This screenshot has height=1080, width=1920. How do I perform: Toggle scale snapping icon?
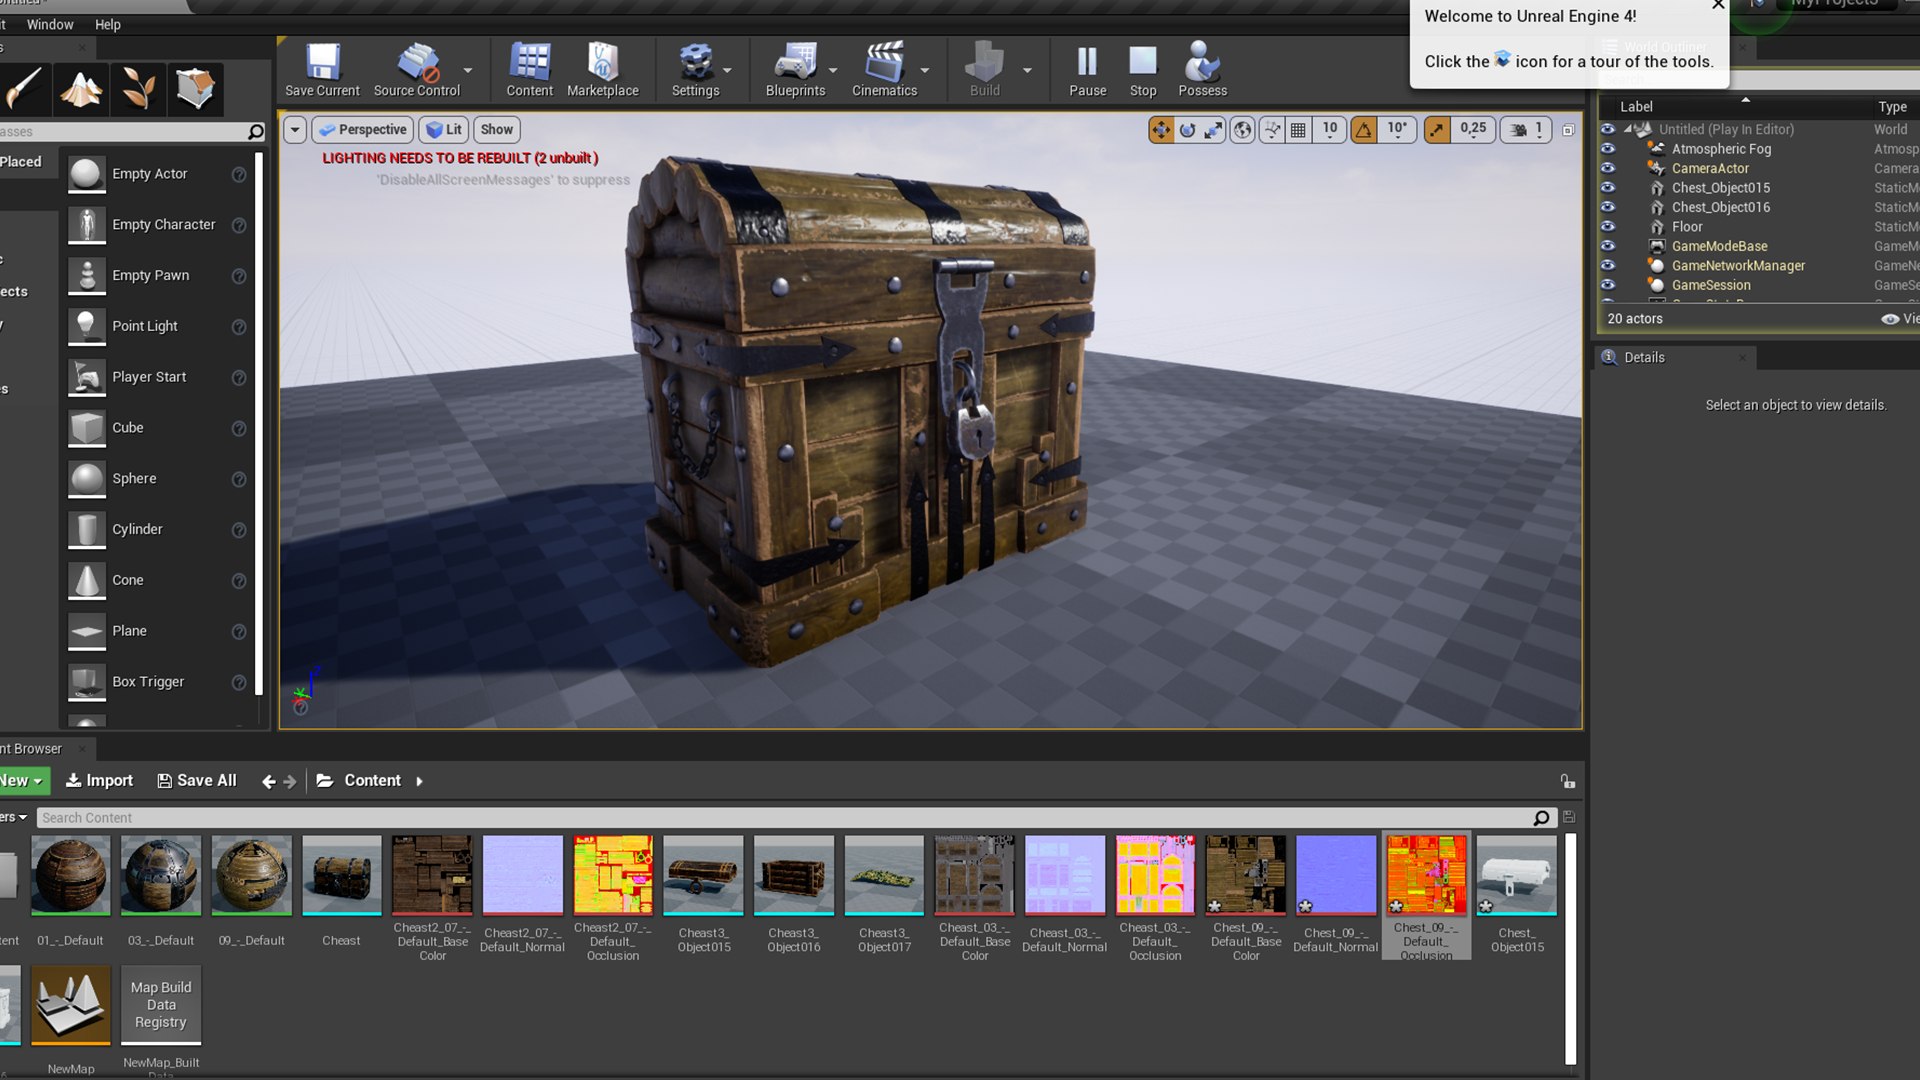(1437, 129)
